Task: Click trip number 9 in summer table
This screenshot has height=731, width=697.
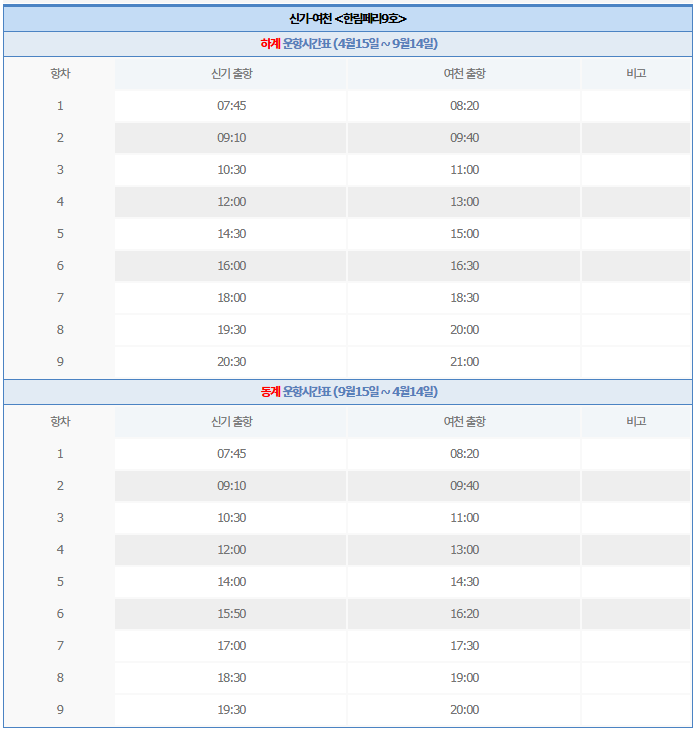Action: click(x=60, y=362)
